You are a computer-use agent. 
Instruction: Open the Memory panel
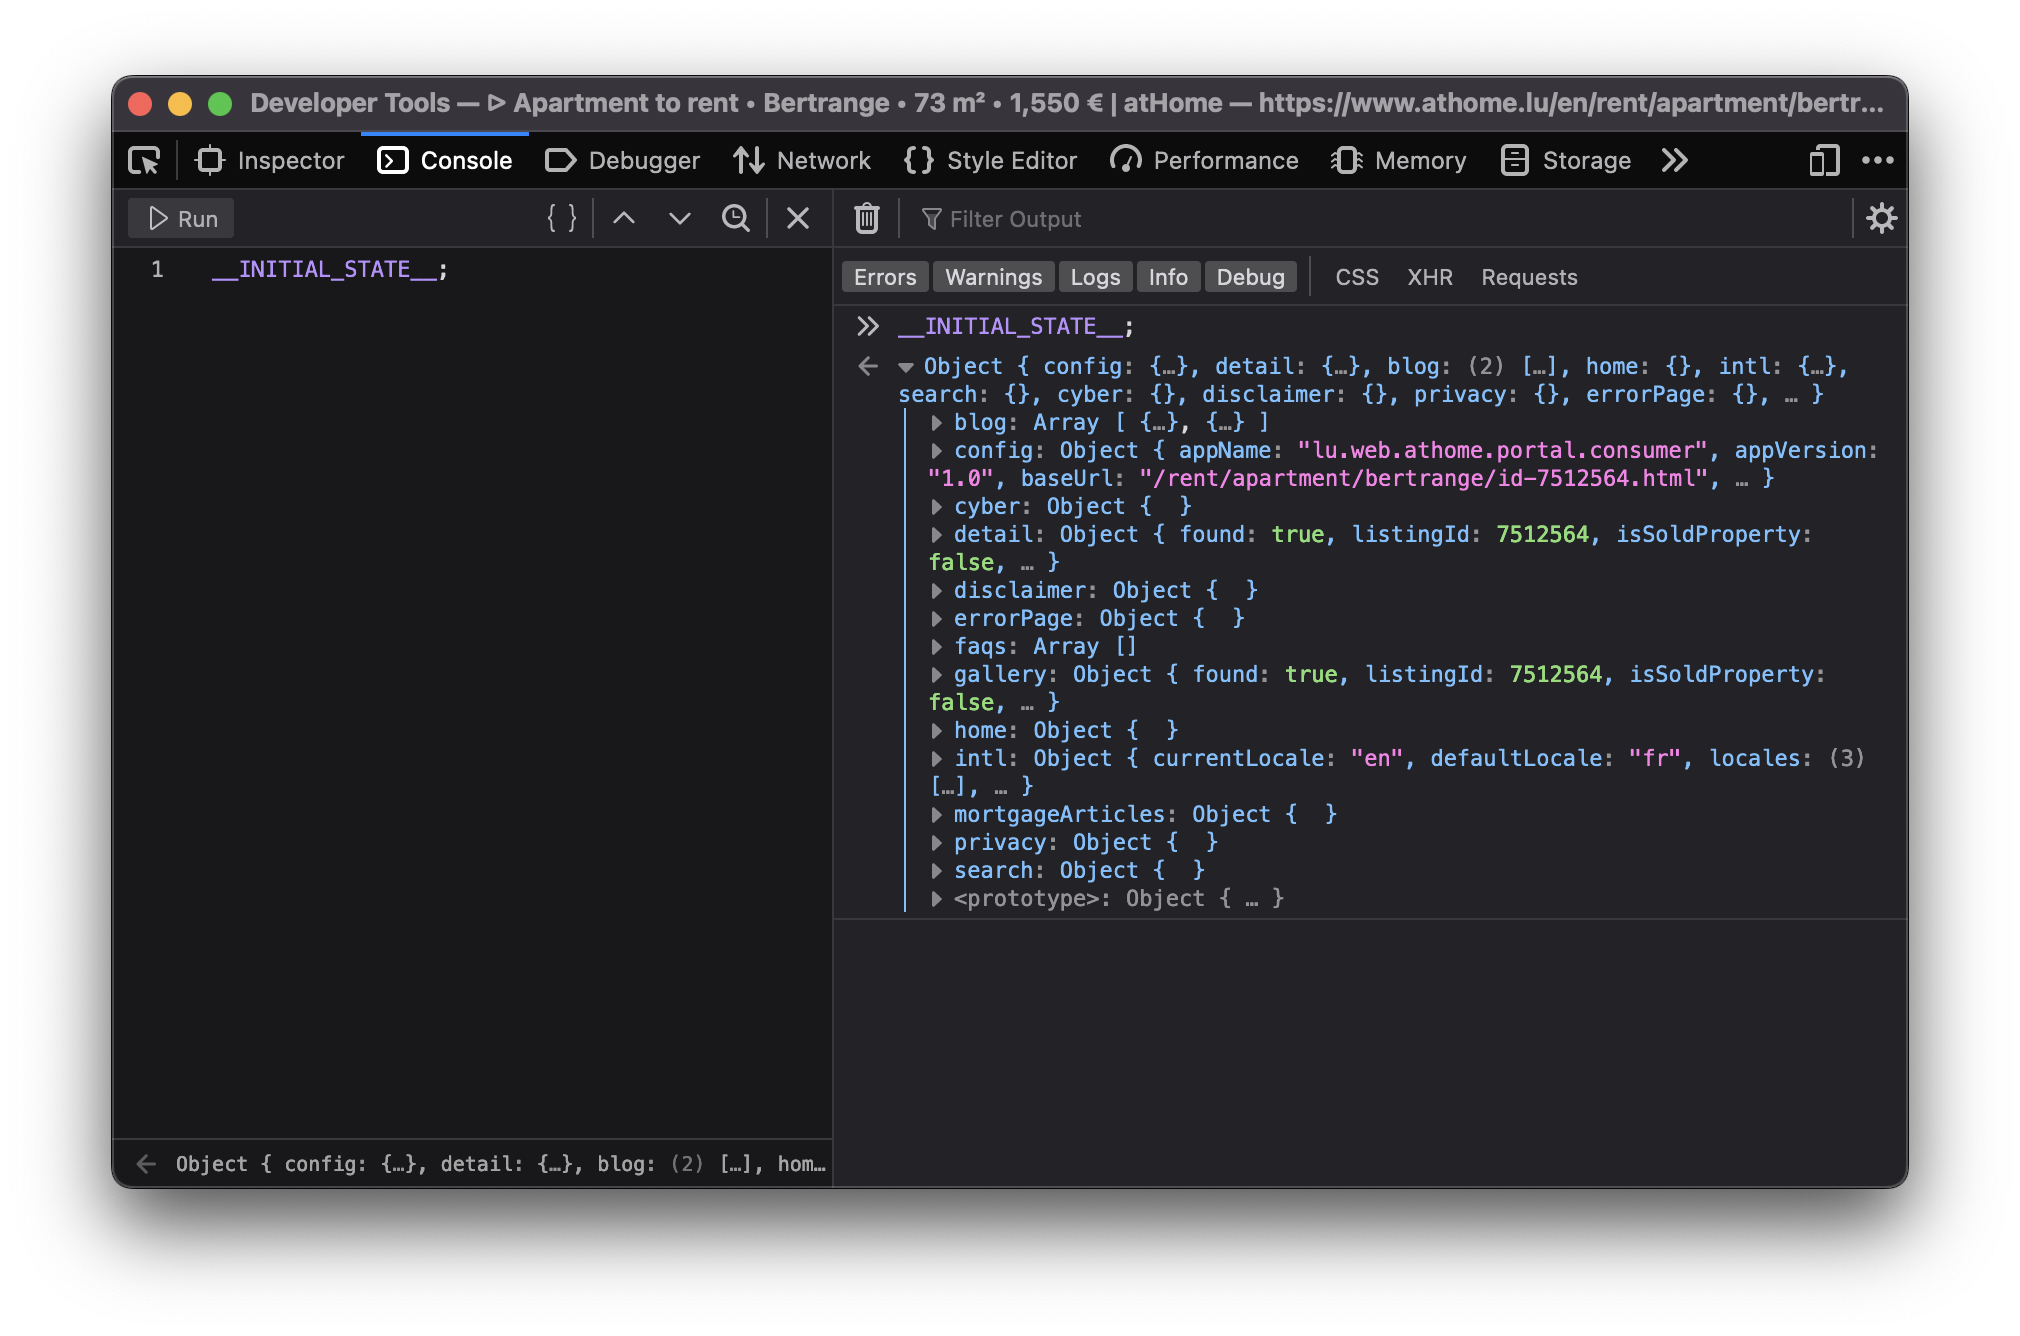(1398, 160)
